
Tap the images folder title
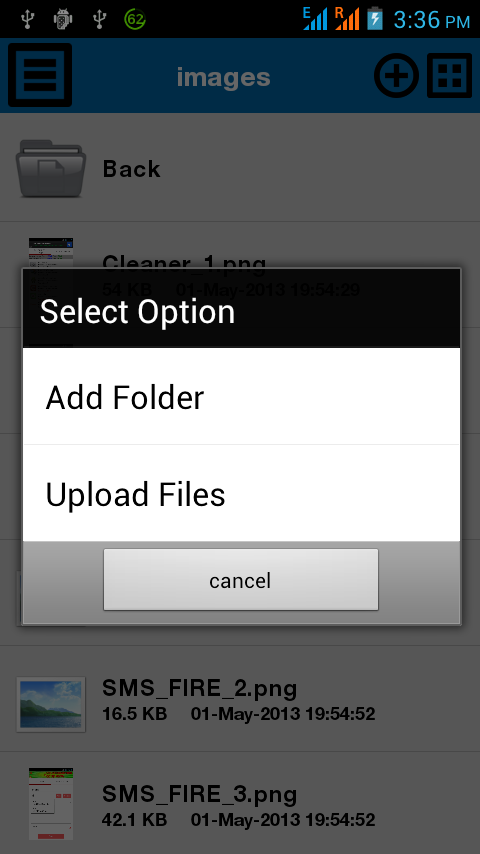(x=223, y=77)
